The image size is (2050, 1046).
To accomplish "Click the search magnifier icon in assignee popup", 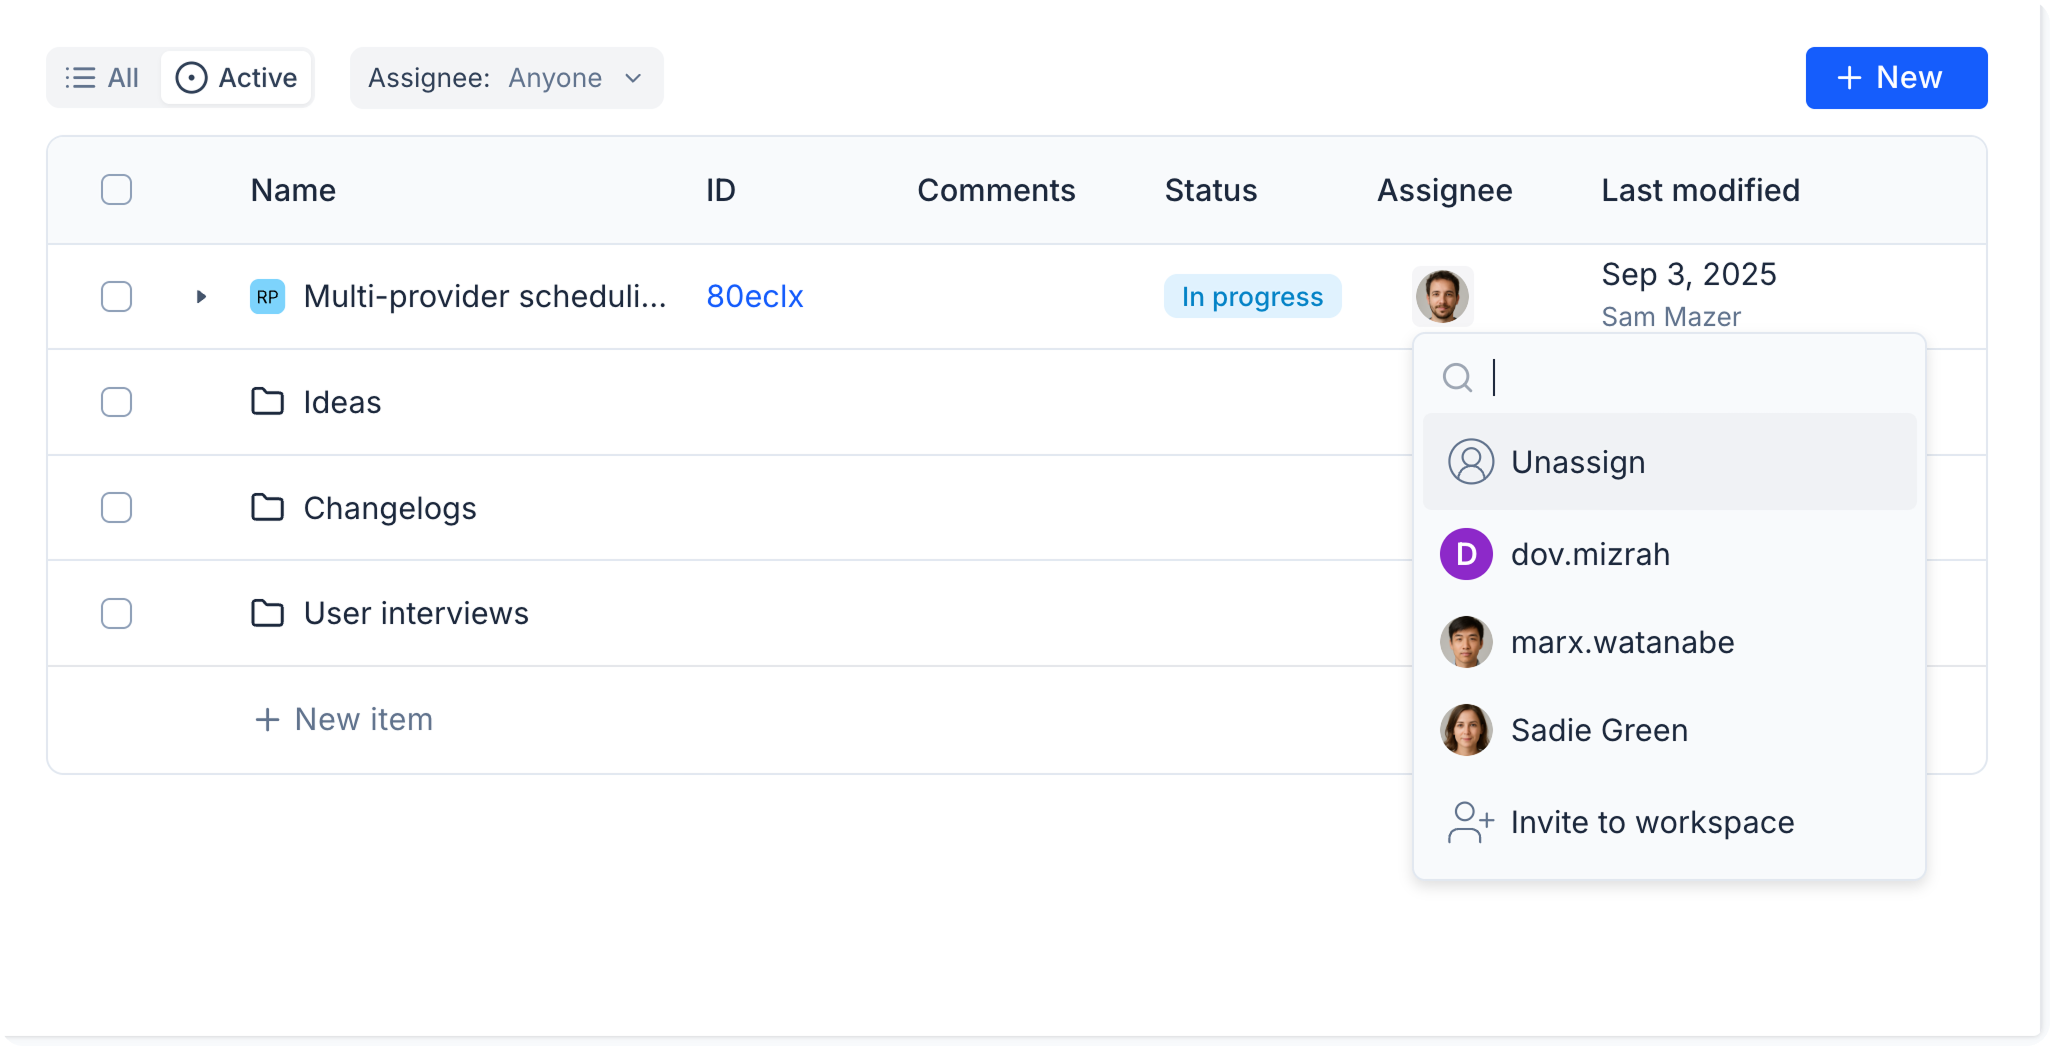I will pyautogui.click(x=1457, y=378).
